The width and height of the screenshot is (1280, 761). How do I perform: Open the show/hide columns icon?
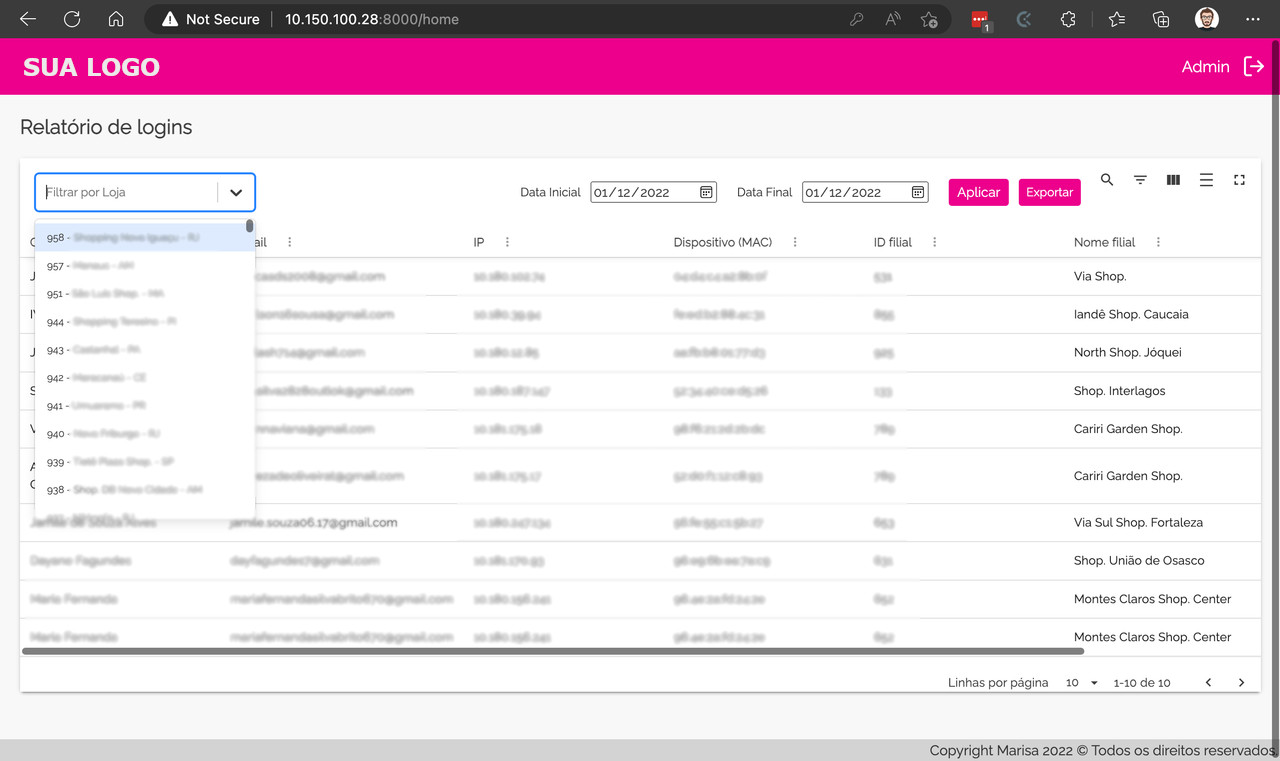1173,180
